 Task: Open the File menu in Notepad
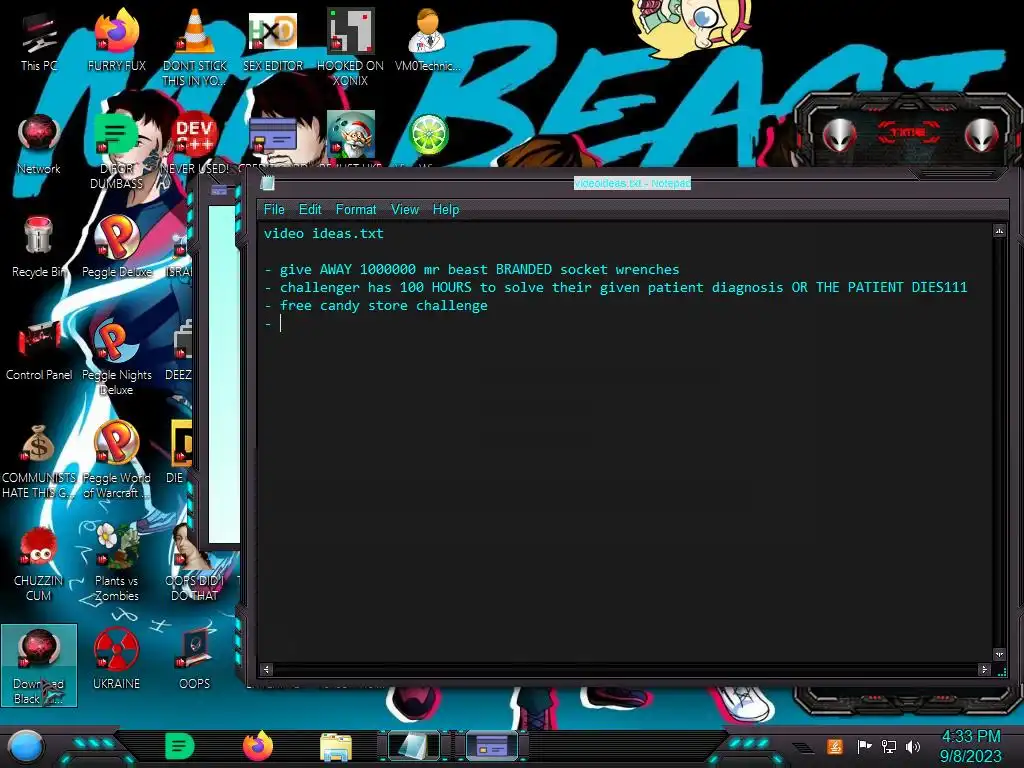click(274, 210)
